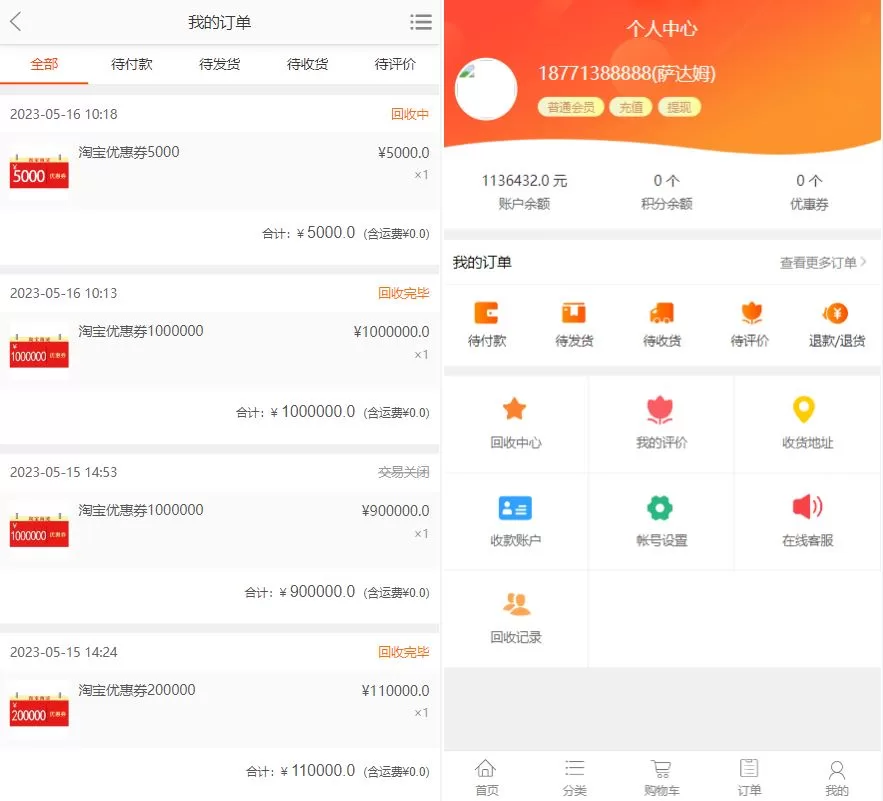Open the 200000 coupon thumbnail

(x=39, y=709)
